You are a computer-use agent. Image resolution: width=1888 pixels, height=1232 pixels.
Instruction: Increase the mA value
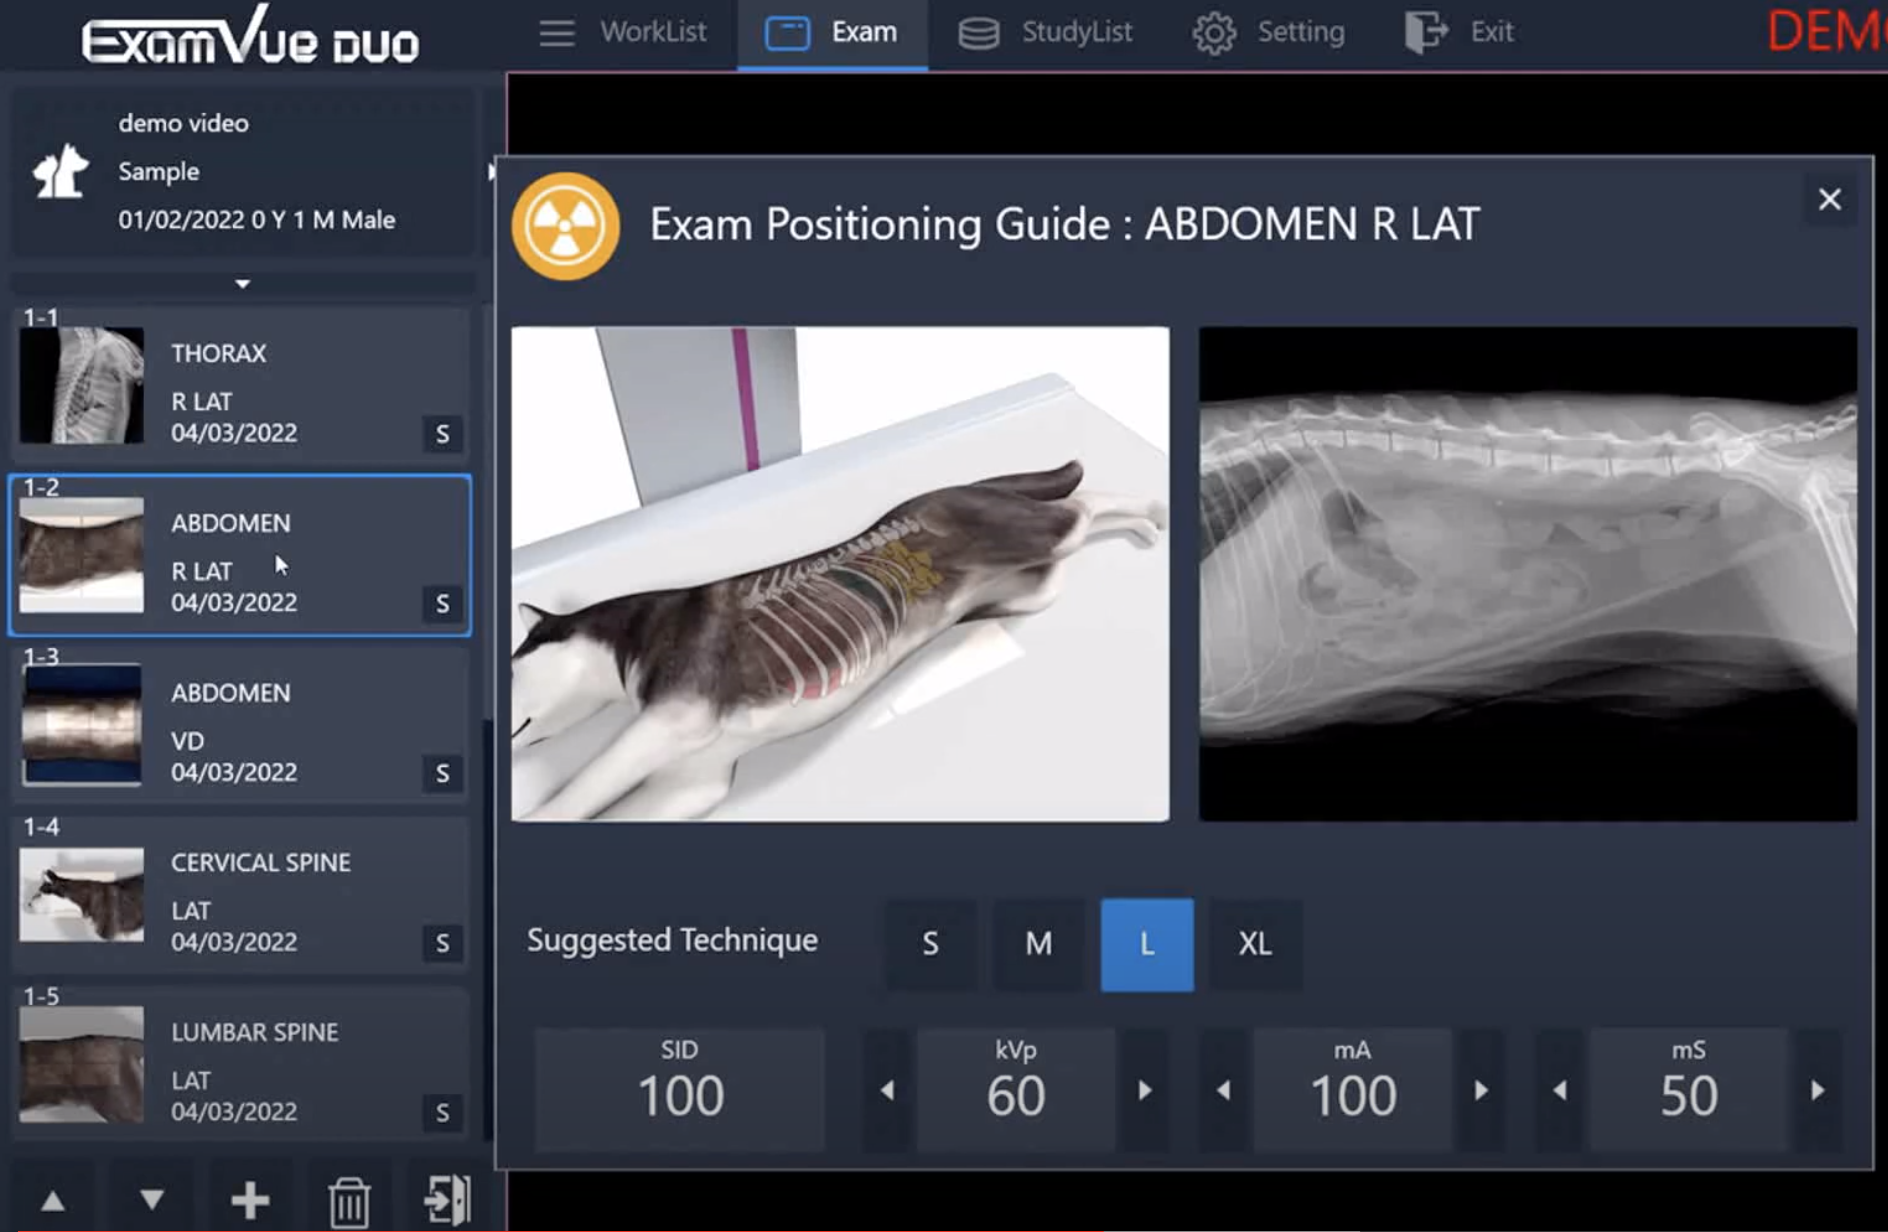[1481, 1090]
